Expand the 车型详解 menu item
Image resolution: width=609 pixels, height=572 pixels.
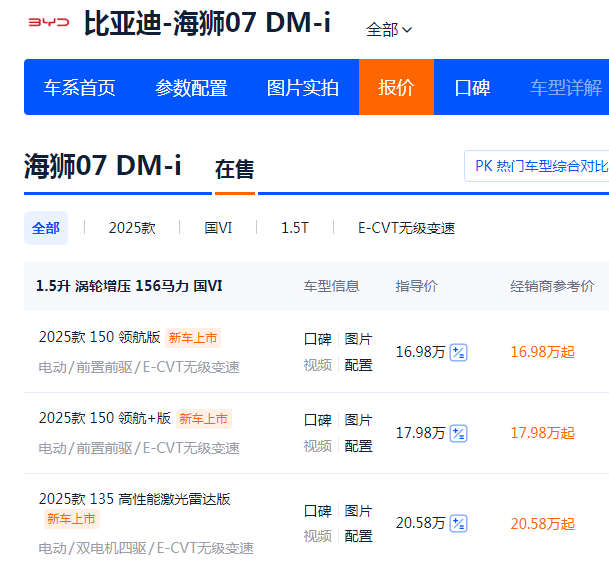click(566, 88)
